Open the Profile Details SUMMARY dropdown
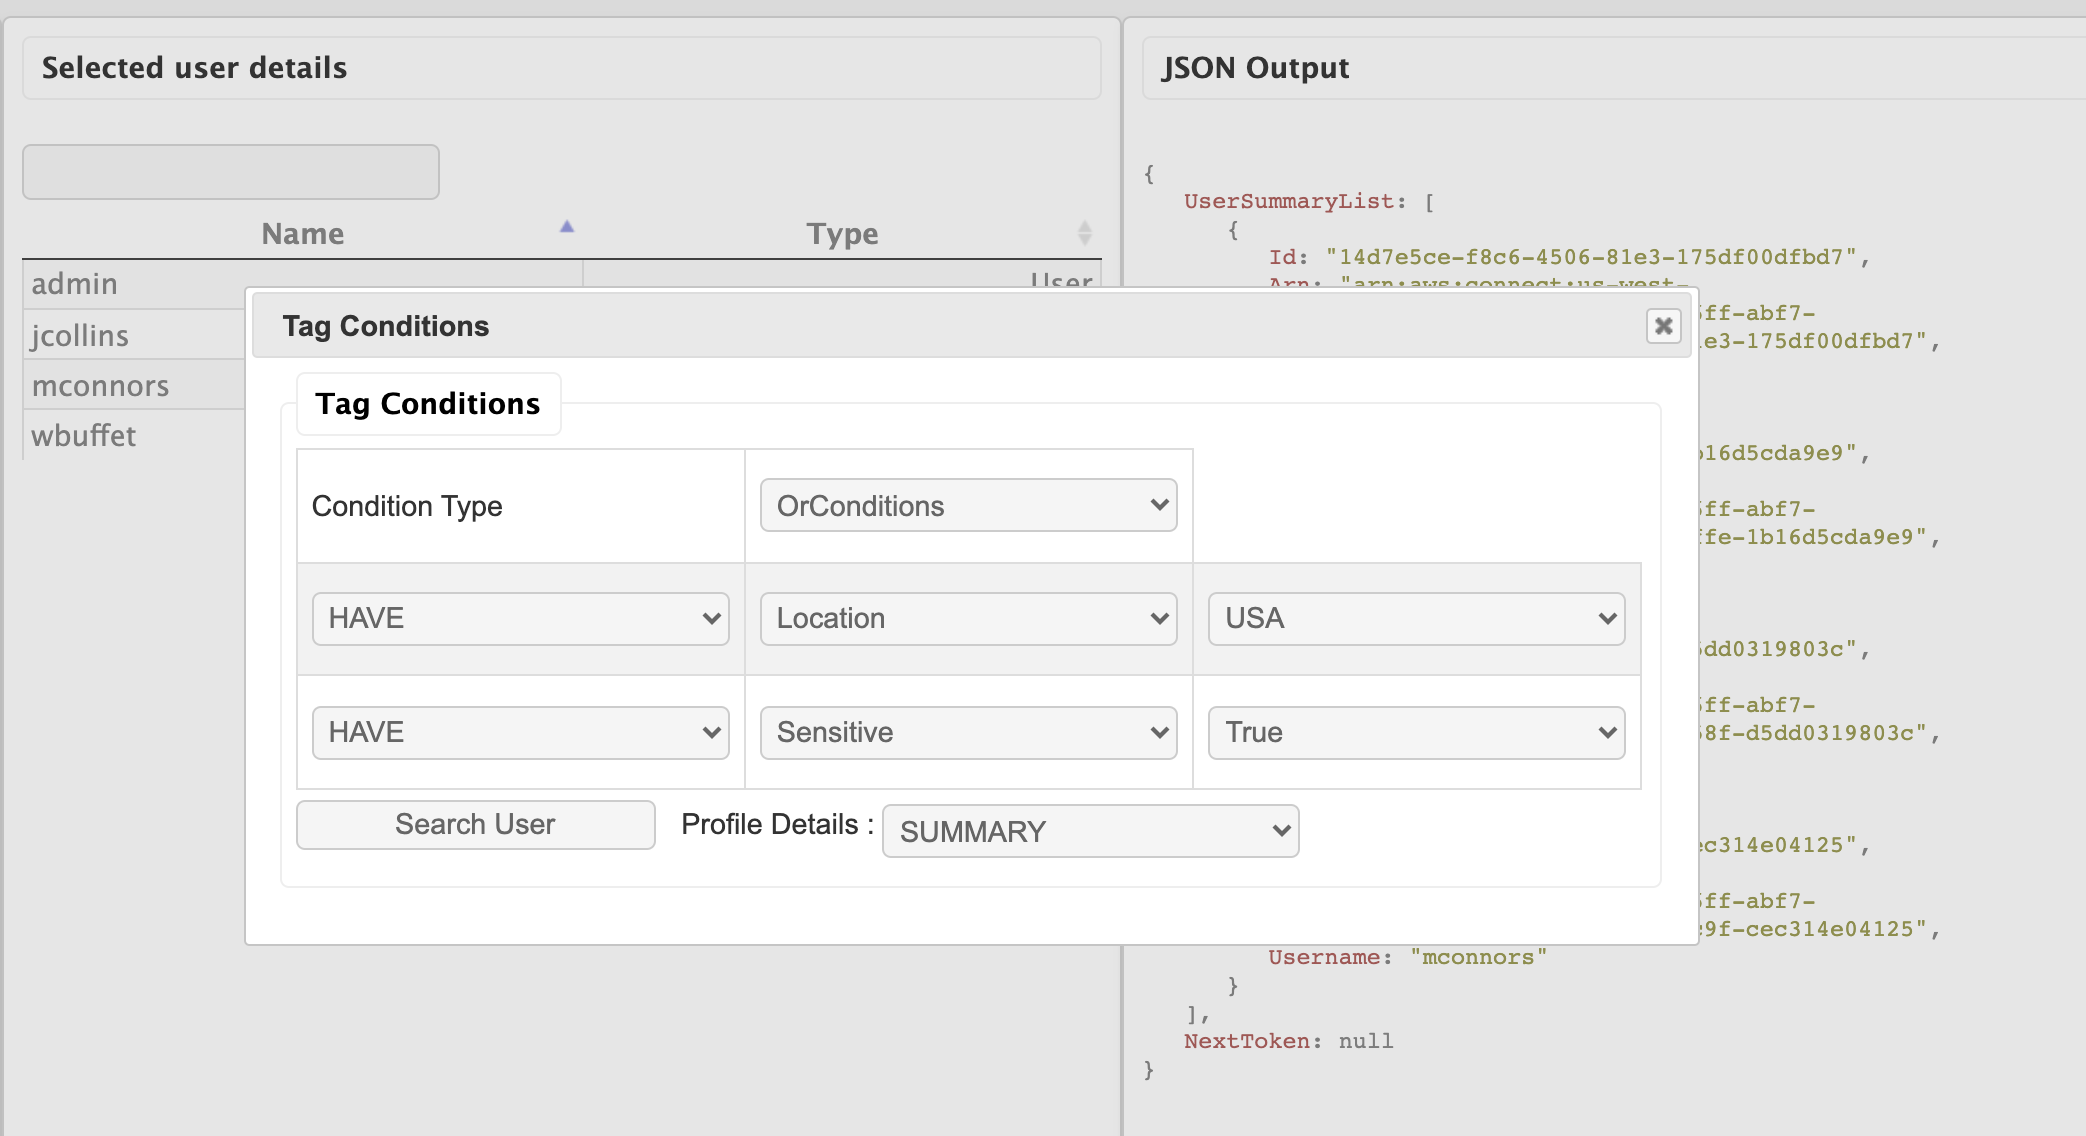Screen dimensions: 2086x1136 click(x=1090, y=831)
